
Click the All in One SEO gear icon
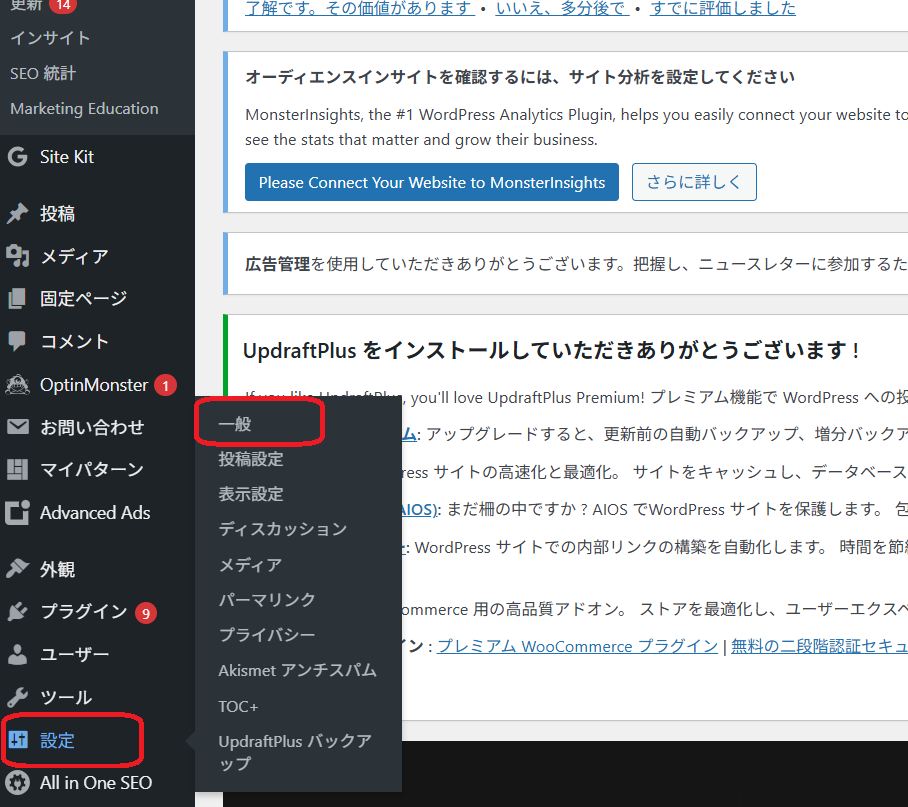click(18, 783)
